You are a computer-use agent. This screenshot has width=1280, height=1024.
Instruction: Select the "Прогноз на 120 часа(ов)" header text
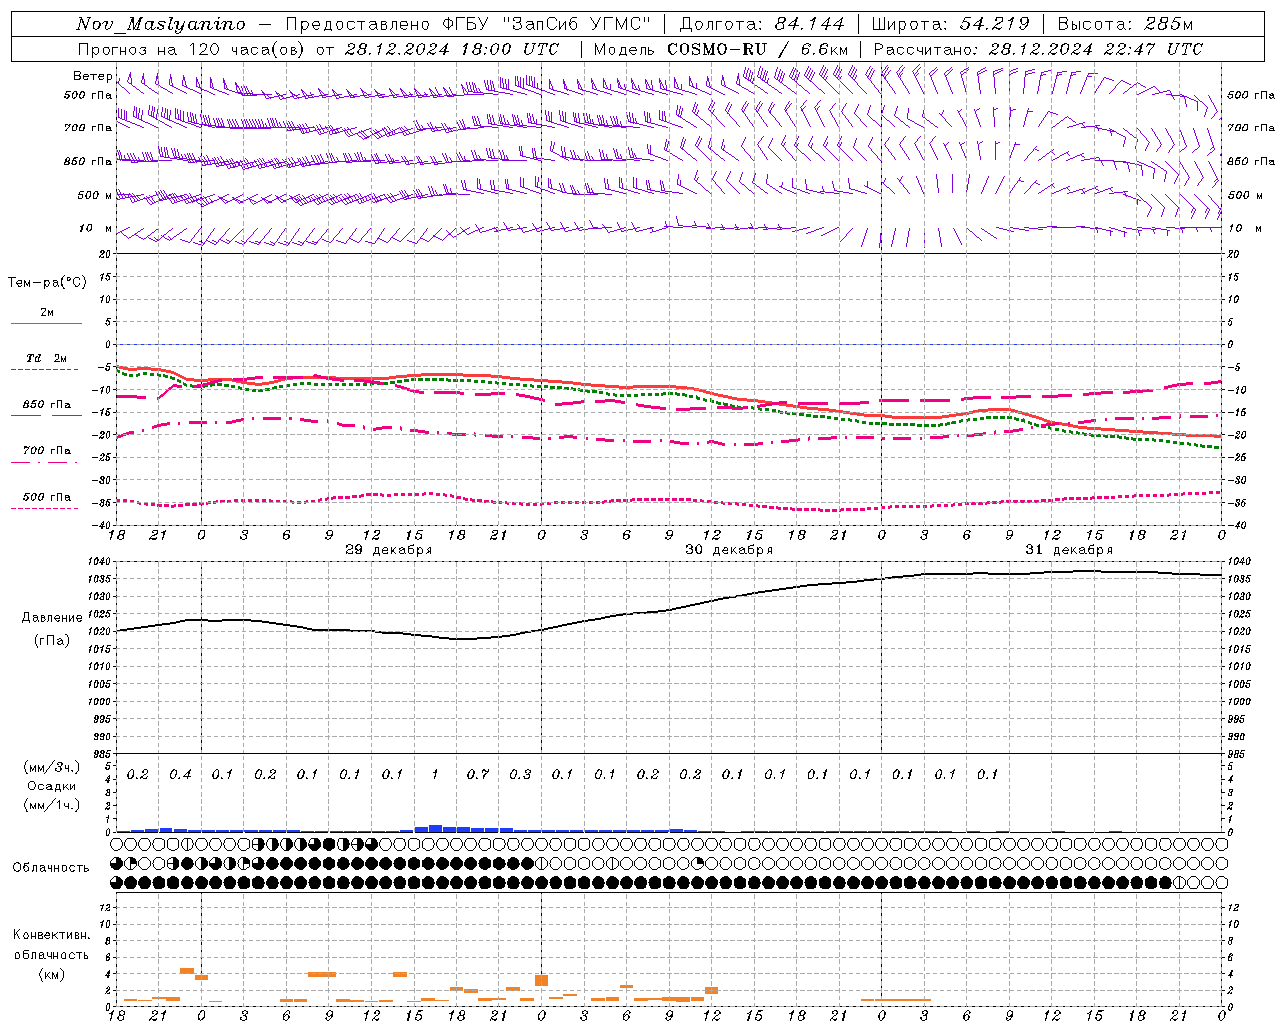click(192, 49)
